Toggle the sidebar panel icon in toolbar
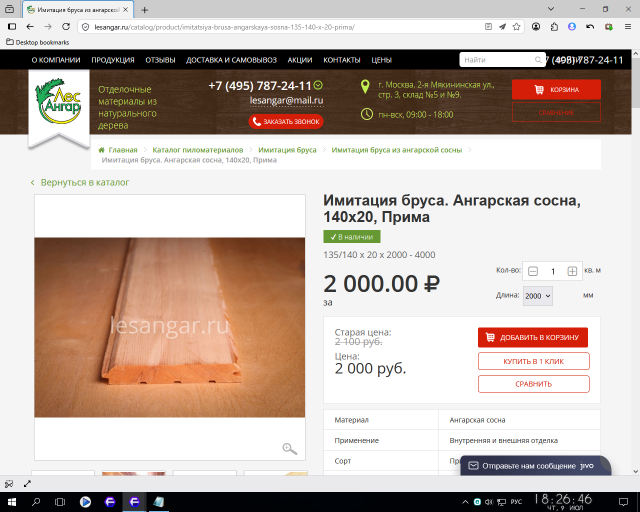 pos(12,27)
